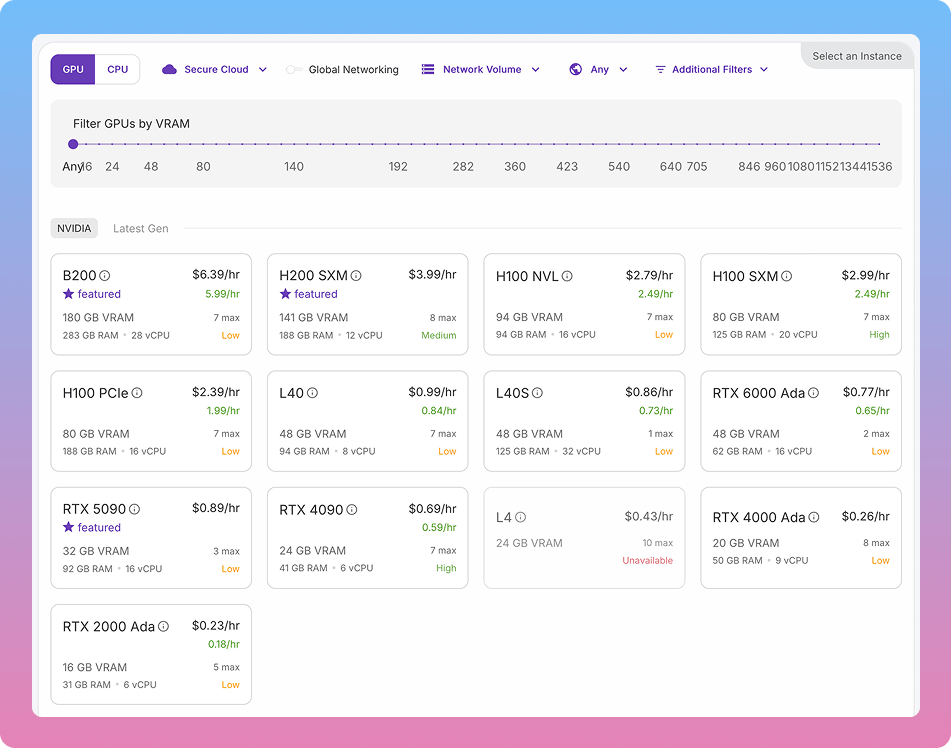Screen dimensions: 951x748
Task: Click the 140 label on the VRAM scale
Action: [294, 166]
